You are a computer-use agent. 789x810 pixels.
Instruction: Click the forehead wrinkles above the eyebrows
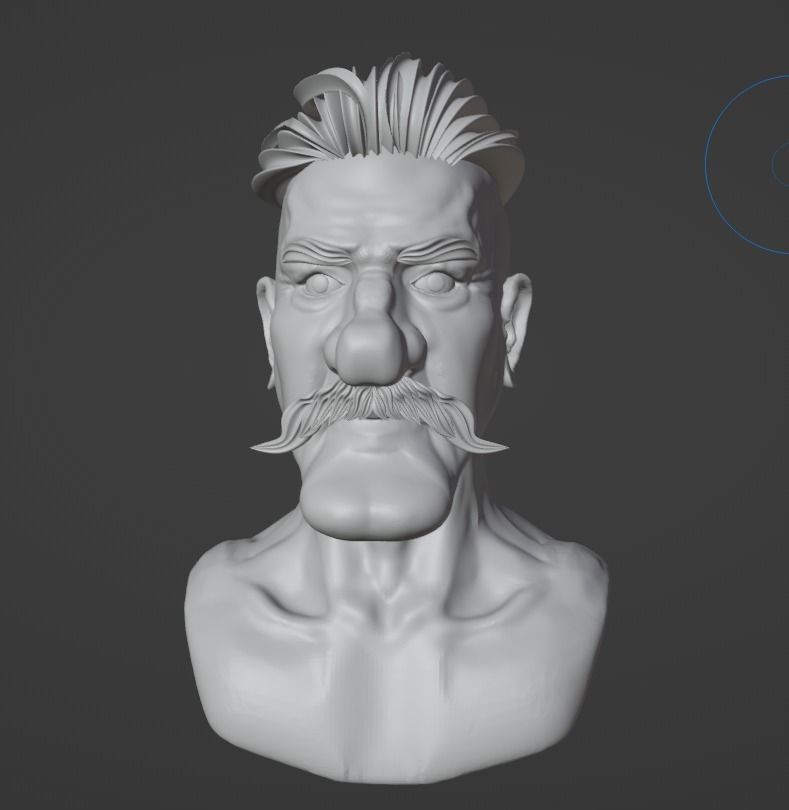[x=380, y=209]
